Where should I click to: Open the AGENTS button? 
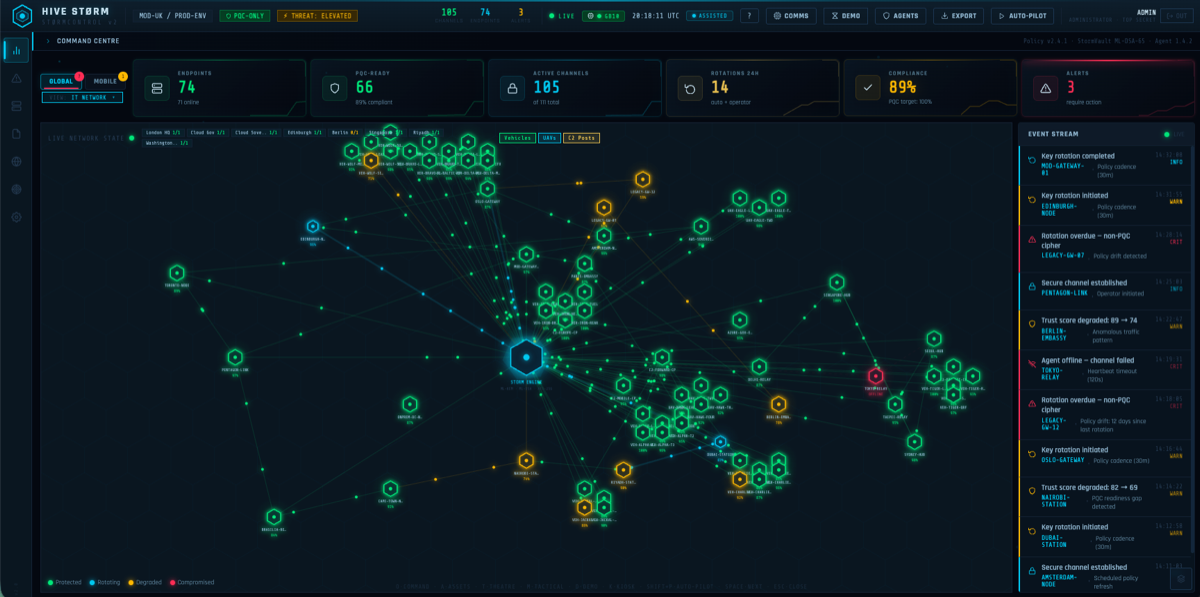click(x=900, y=16)
